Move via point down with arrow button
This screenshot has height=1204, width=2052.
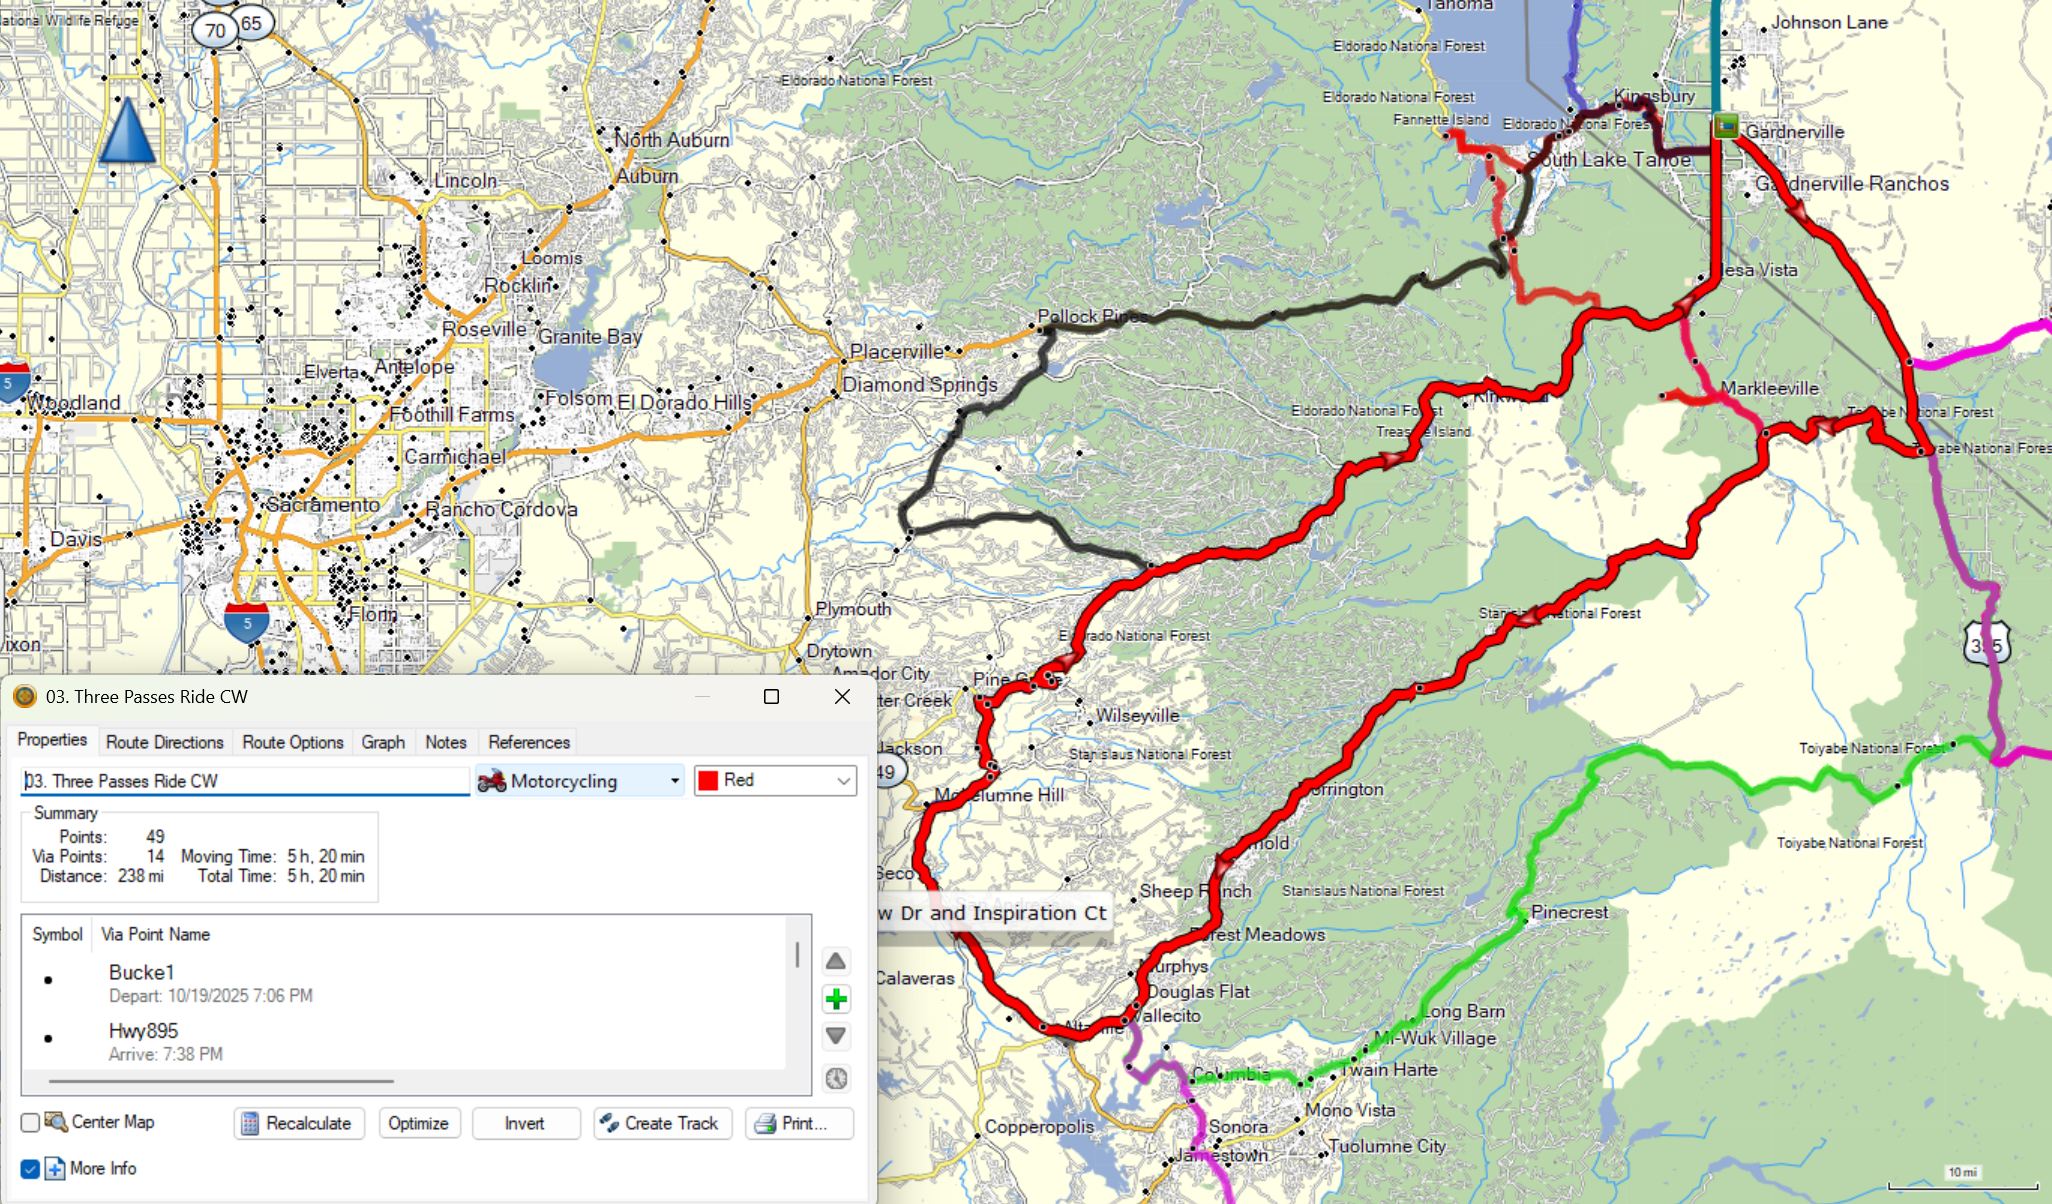pos(836,1036)
